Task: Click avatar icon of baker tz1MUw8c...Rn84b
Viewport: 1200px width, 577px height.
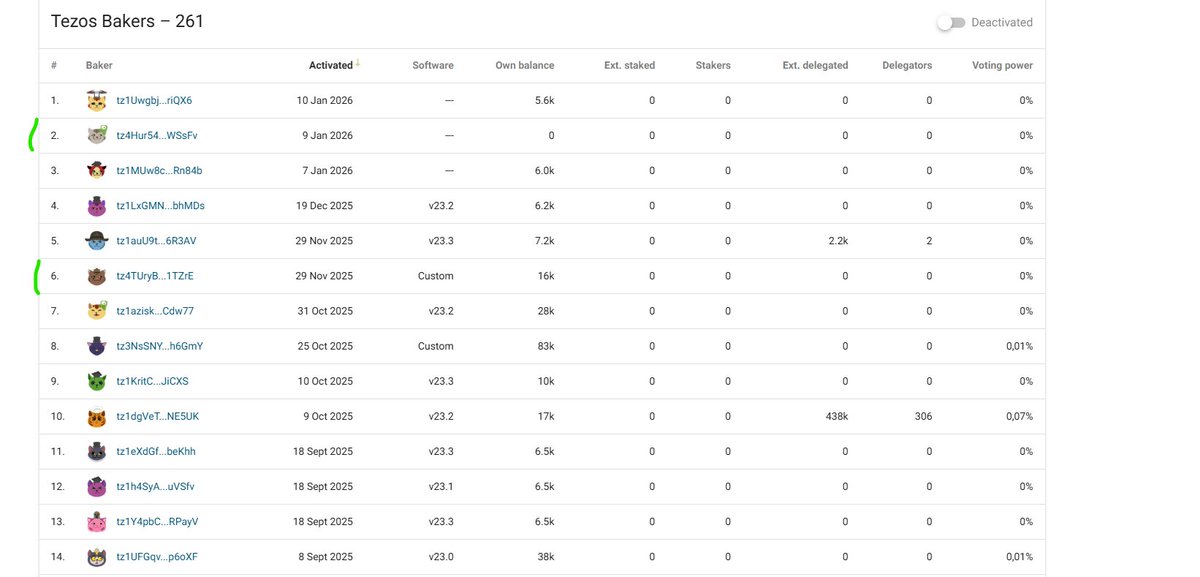Action: pos(97,170)
